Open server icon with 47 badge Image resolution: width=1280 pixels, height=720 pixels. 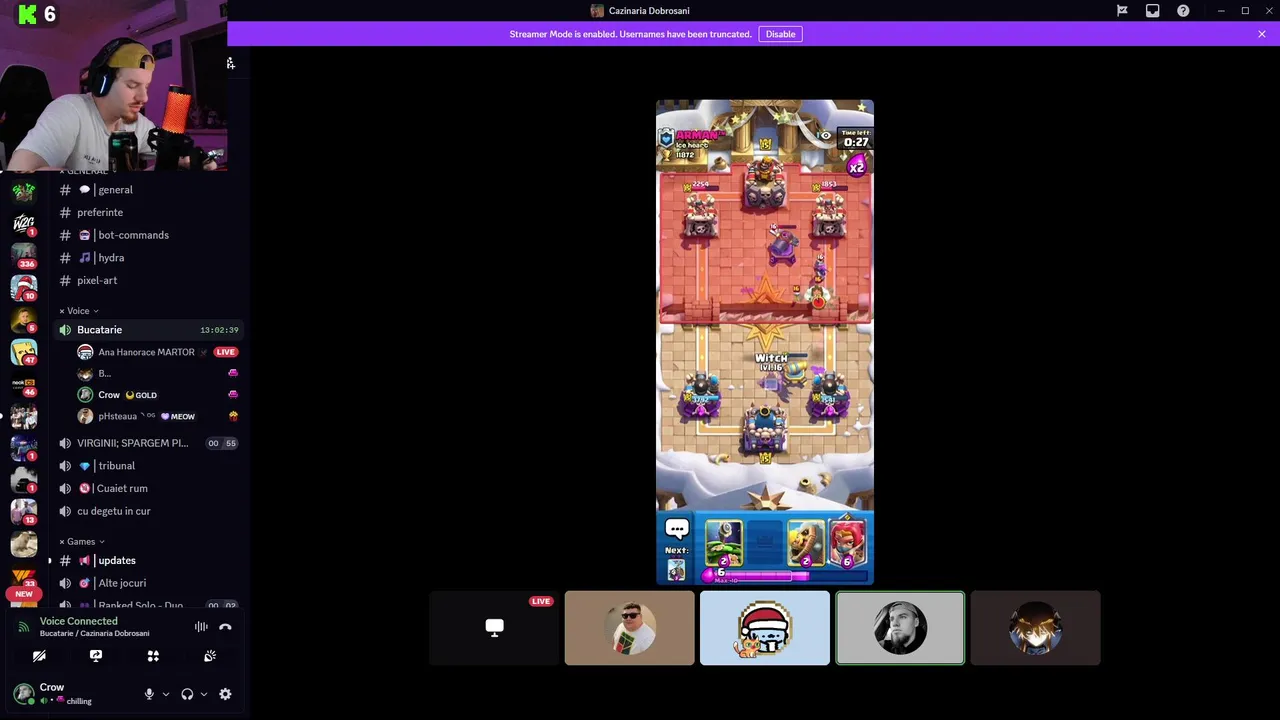pyautogui.click(x=24, y=352)
